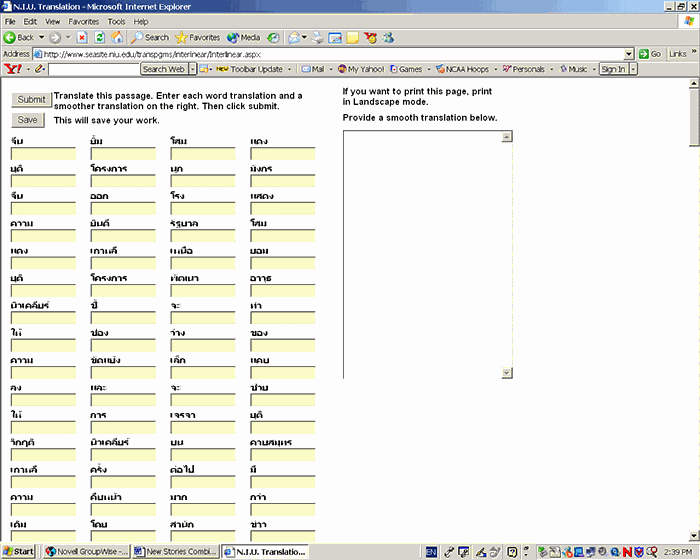Open the Sign In dropdown arrow
Image resolution: width=700 pixels, height=560 pixels.
pos(633,69)
